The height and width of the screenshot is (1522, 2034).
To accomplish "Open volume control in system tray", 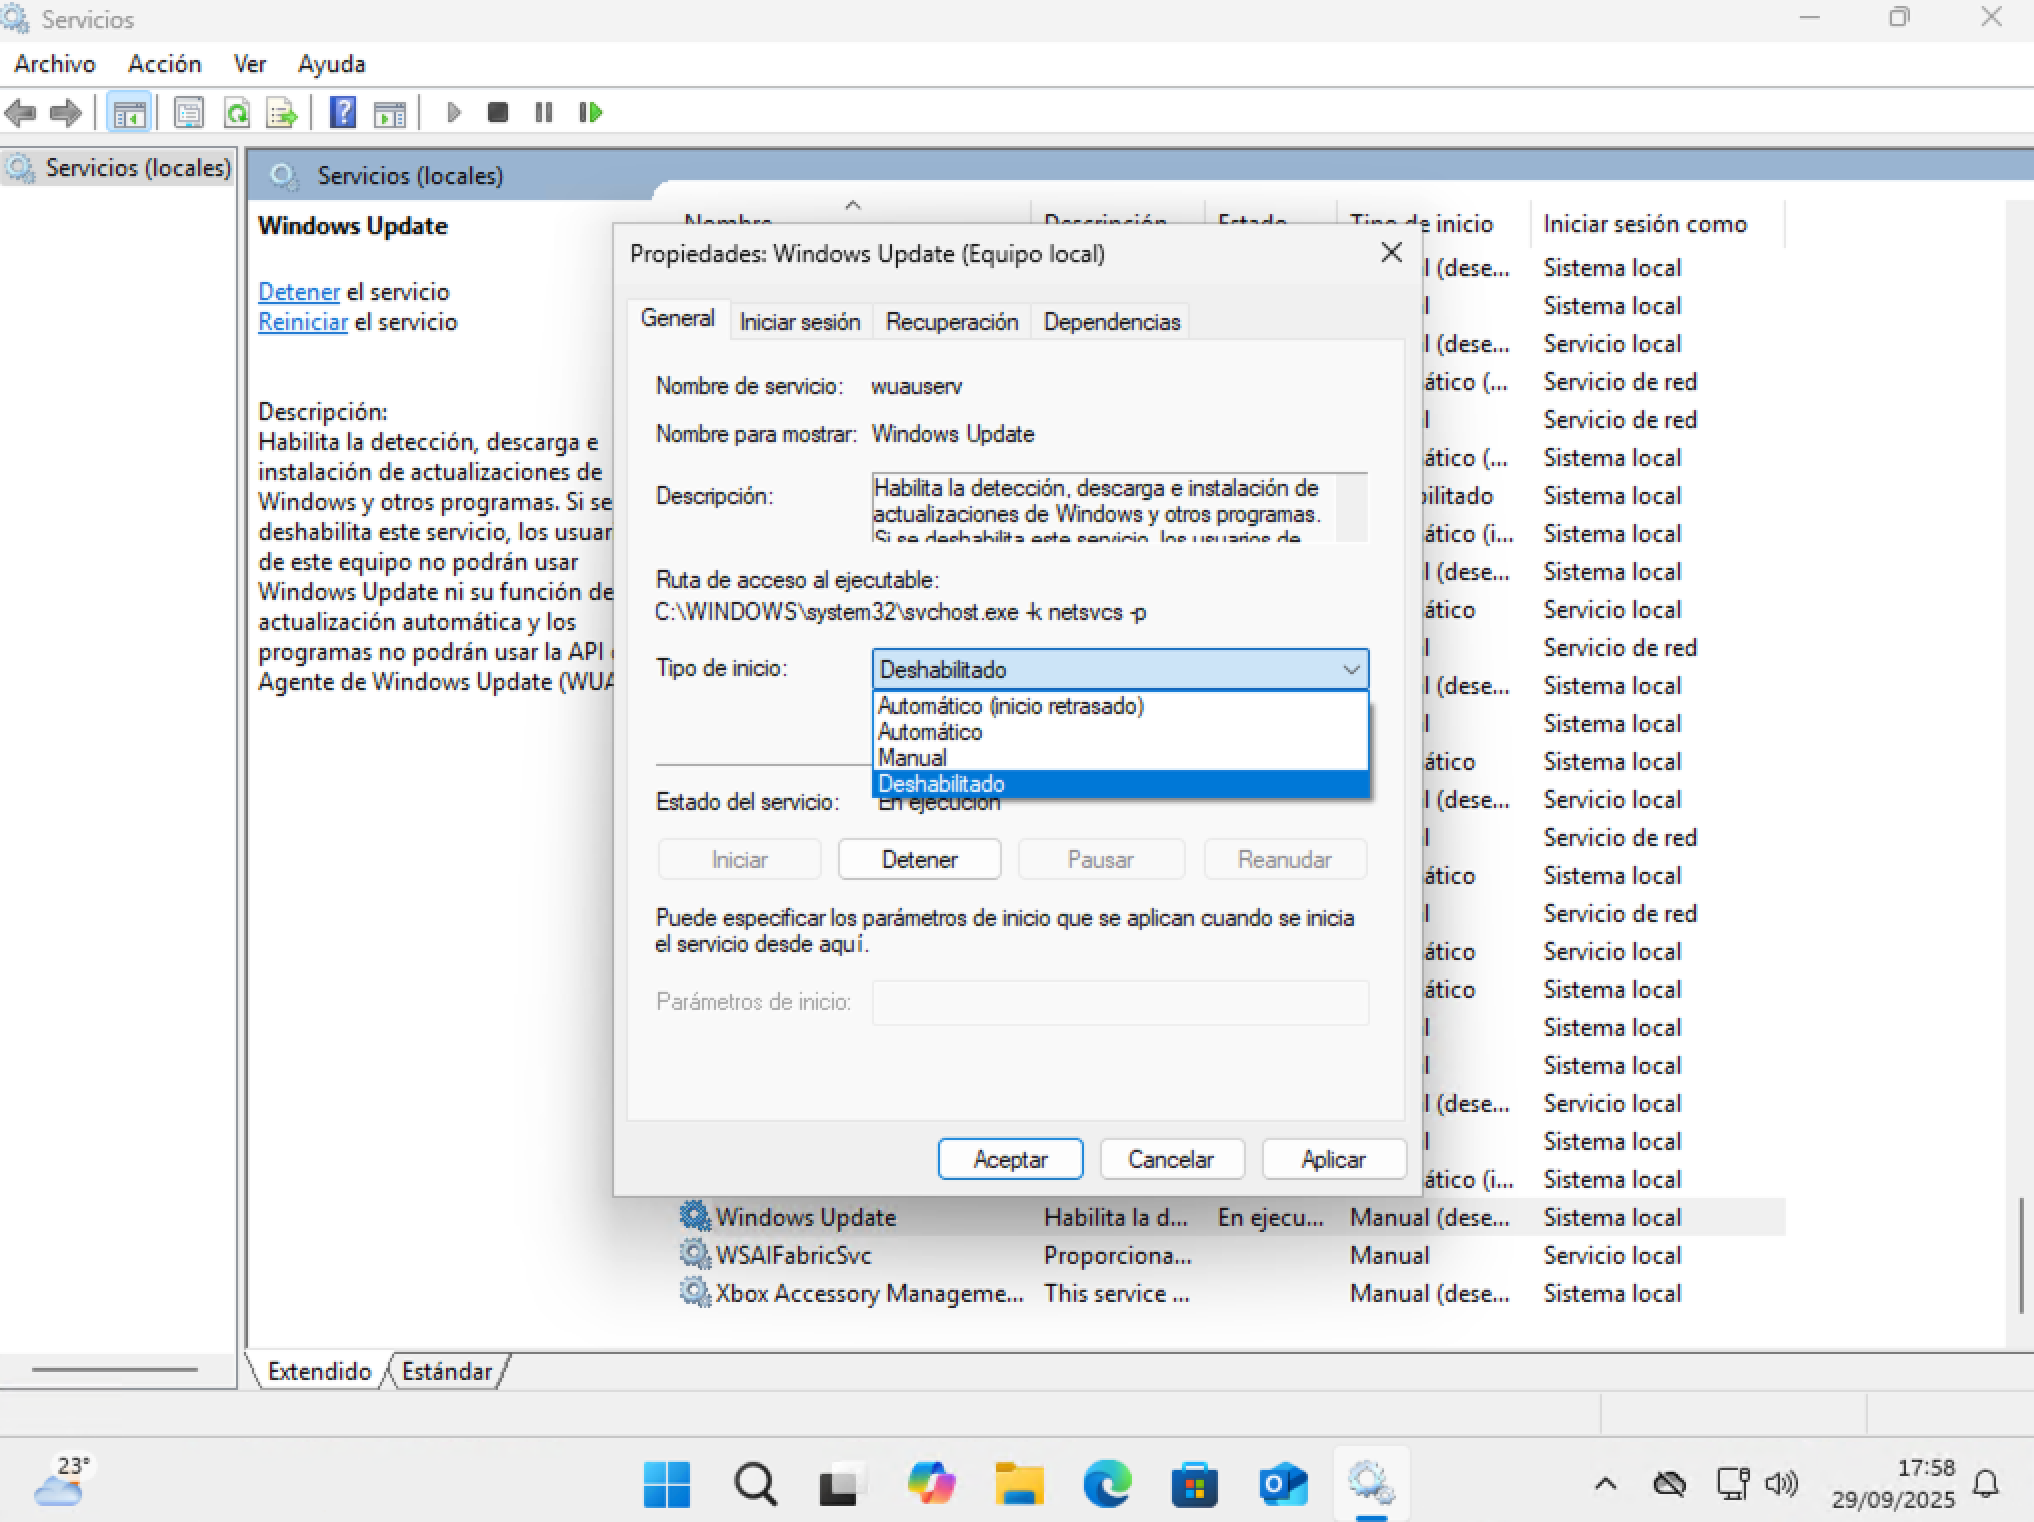I will (x=1782, y=1483).
